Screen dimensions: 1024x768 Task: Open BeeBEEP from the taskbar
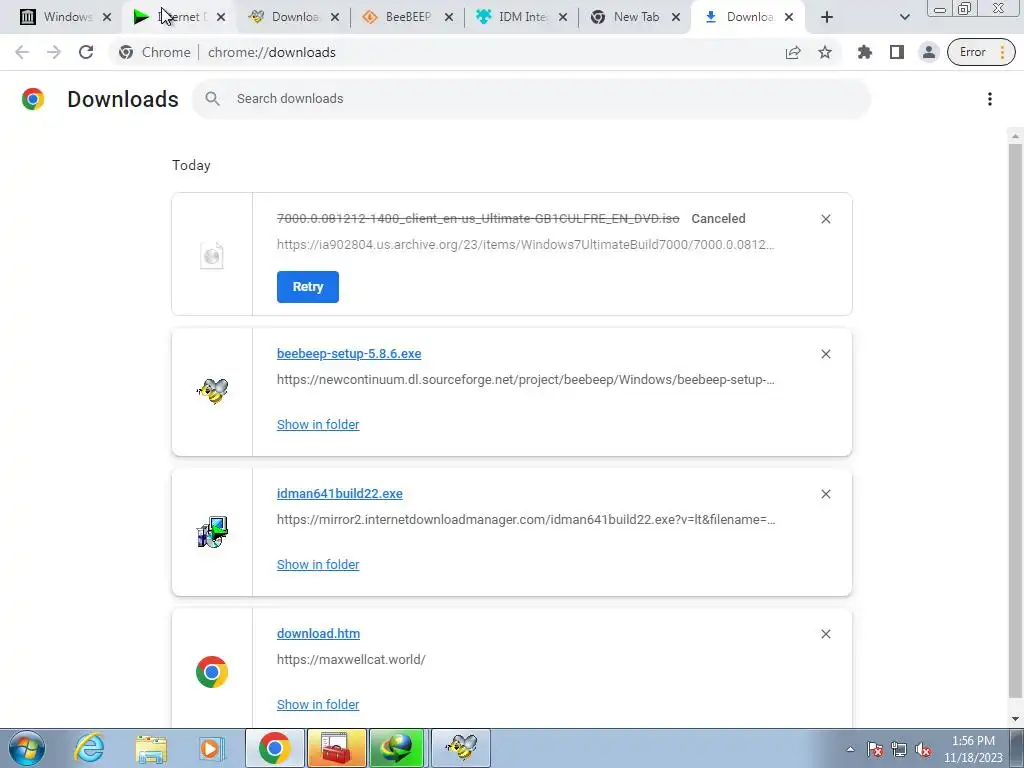coord(460,748)
